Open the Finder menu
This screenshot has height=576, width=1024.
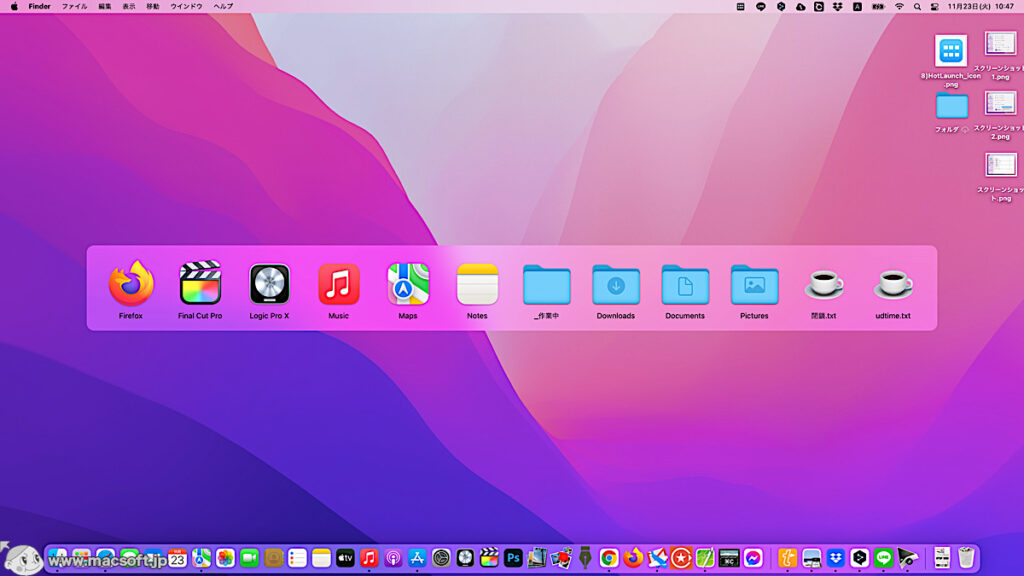(x=39, y=7)
